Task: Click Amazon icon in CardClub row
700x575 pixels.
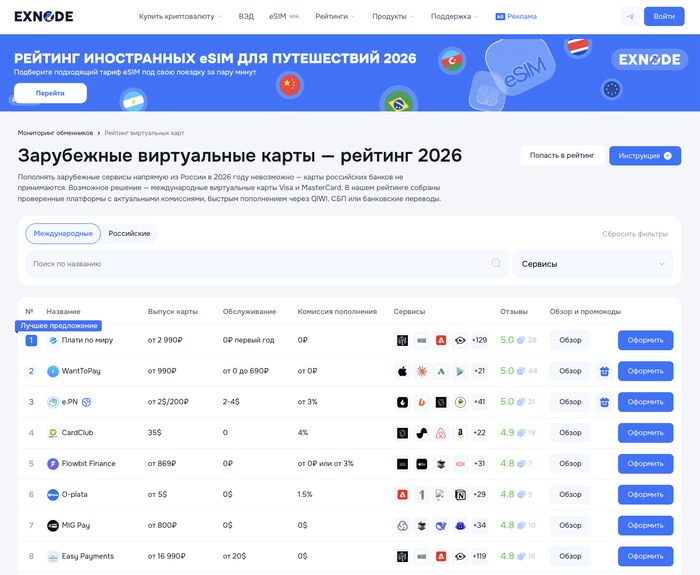Action: pos(460,433)
